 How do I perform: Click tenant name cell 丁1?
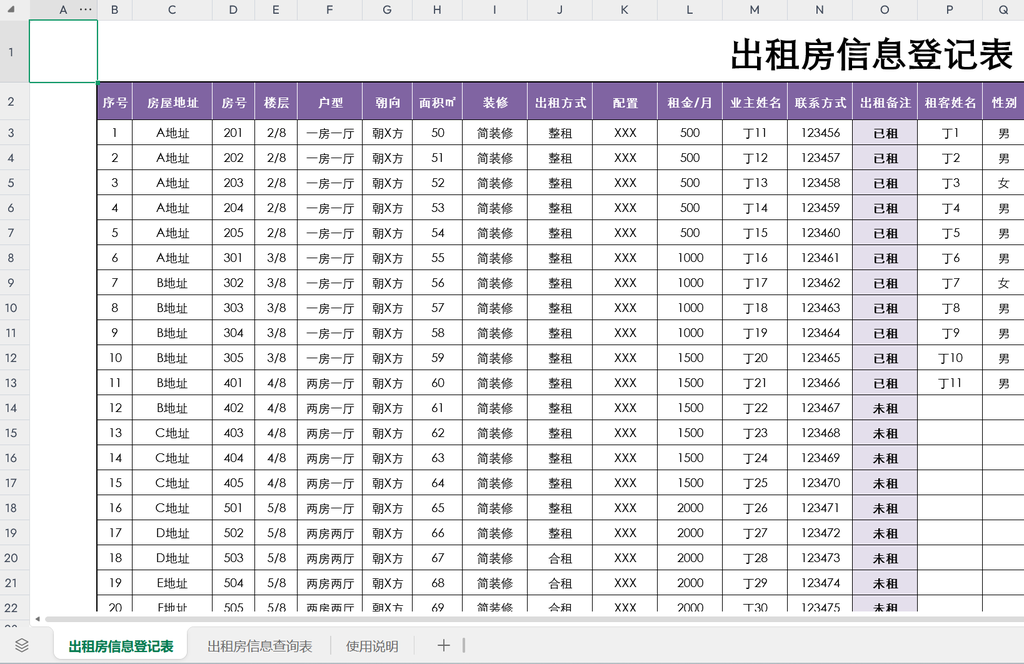click(950, 133)
